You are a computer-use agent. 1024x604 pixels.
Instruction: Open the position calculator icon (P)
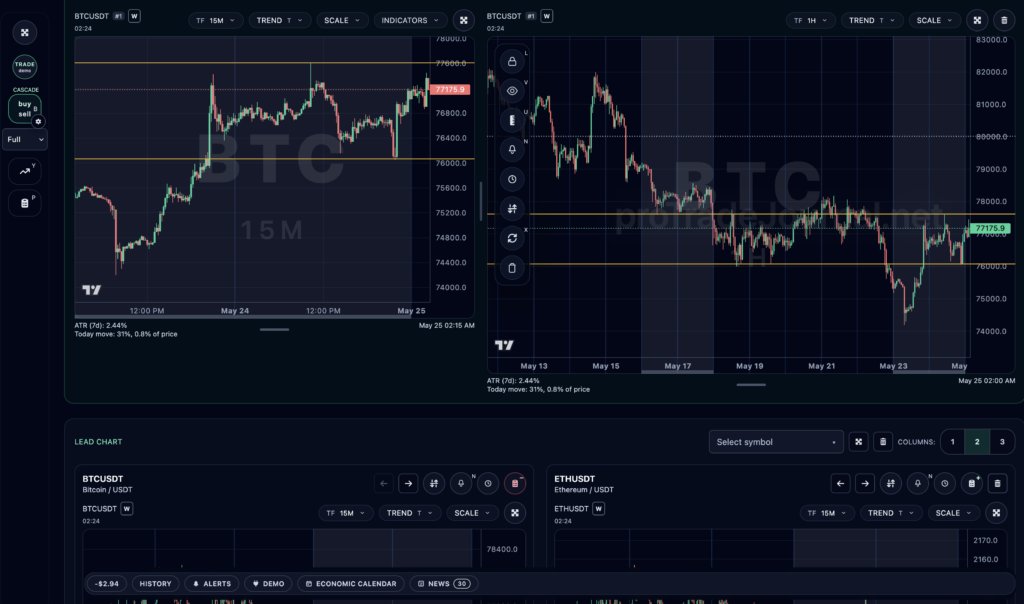[x=25, y=203]
